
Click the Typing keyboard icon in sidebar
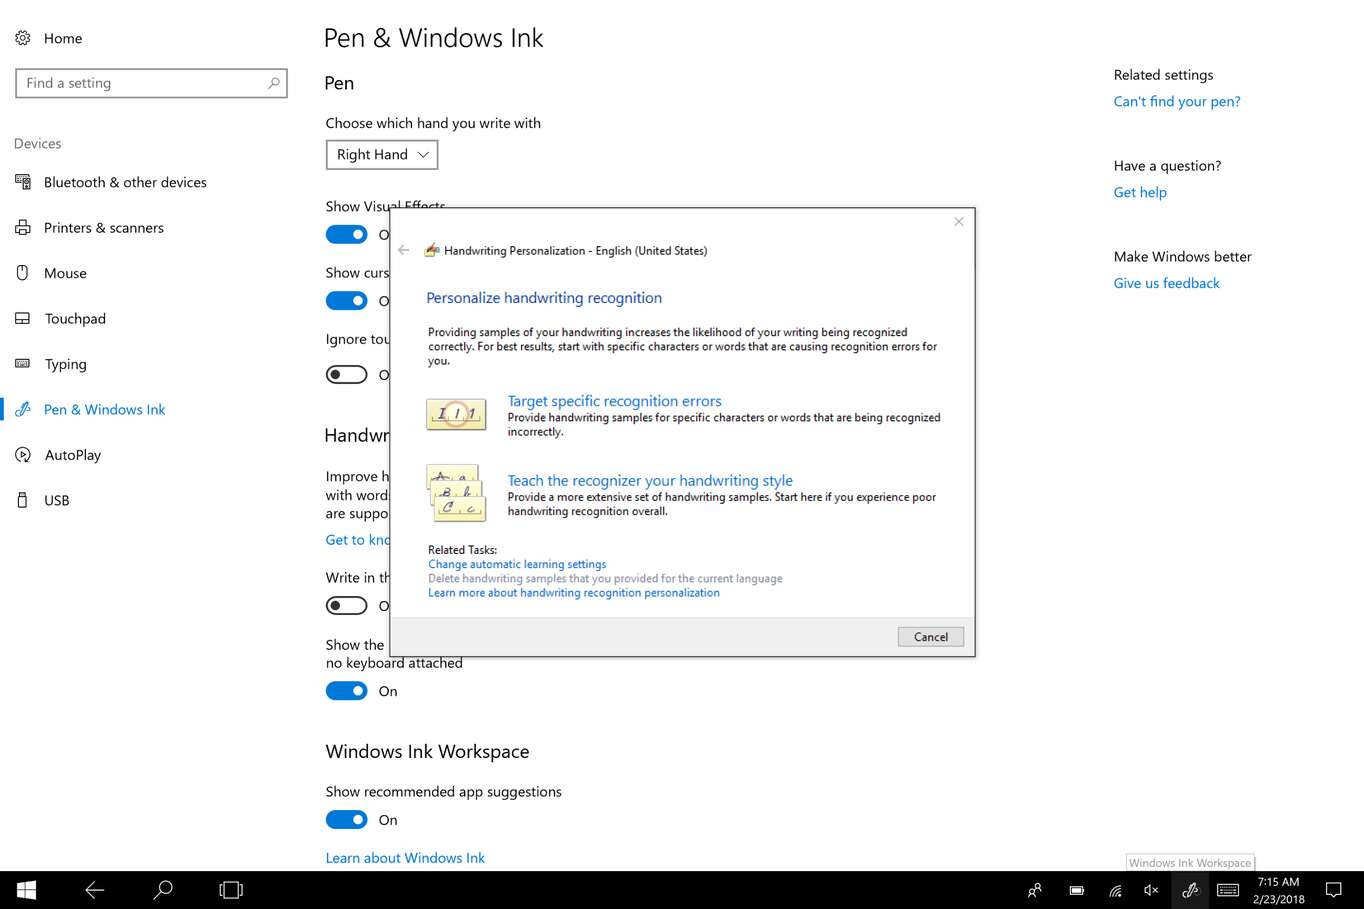click(x=23, y=364)
